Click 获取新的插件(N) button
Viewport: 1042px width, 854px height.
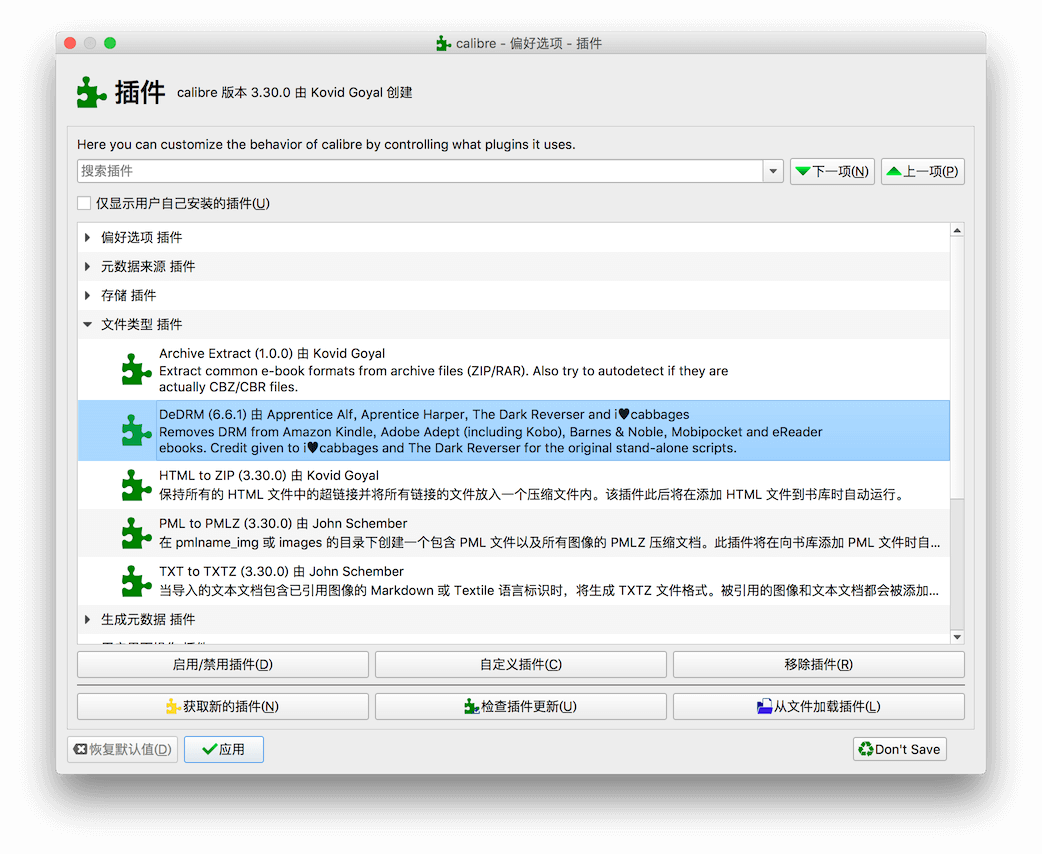(x=223, y=706)
